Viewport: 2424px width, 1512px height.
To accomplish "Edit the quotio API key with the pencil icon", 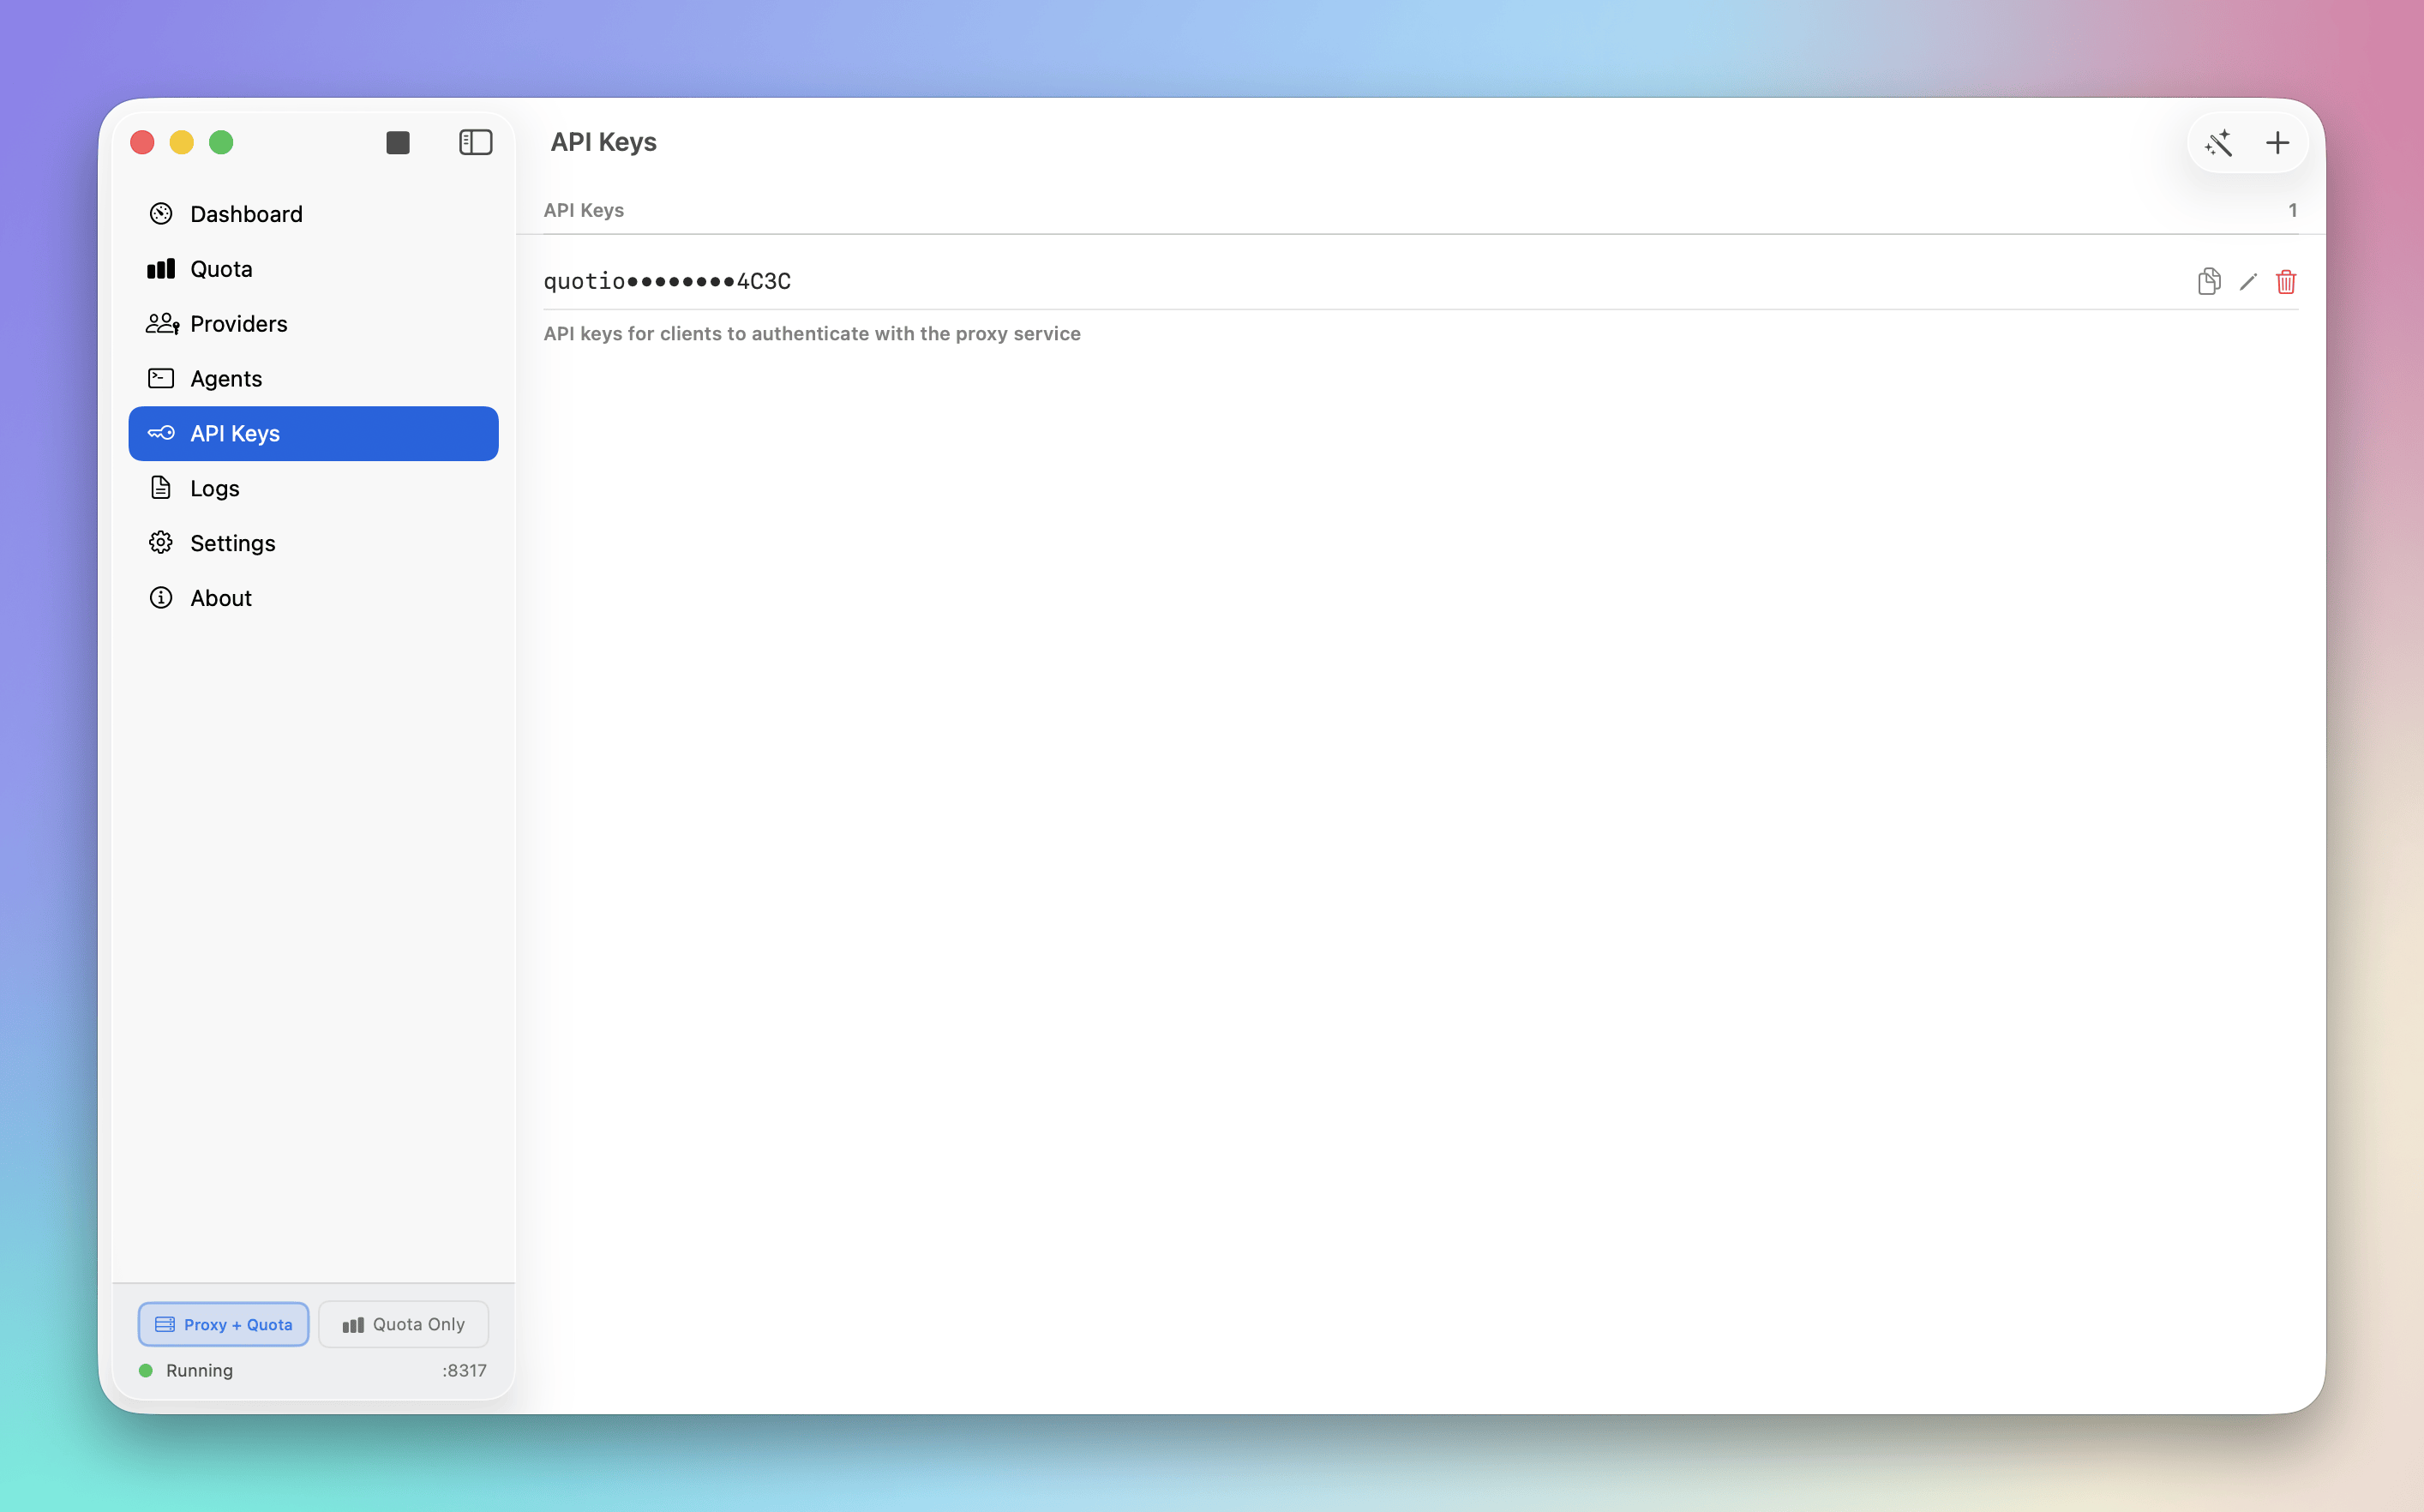I will pyautogui.click(x=2248, y=282).
